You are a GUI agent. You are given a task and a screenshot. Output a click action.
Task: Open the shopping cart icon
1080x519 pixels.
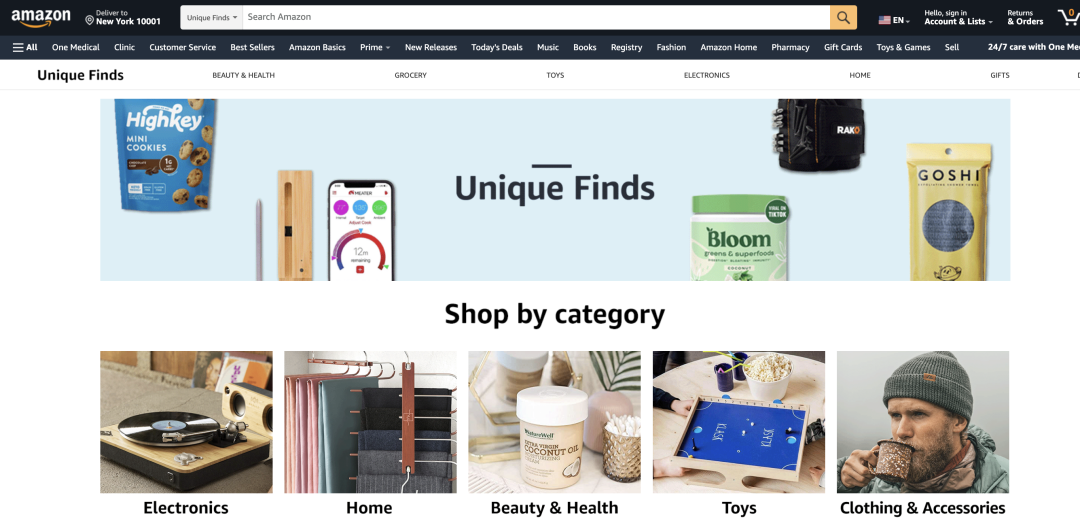[1068, 17]
